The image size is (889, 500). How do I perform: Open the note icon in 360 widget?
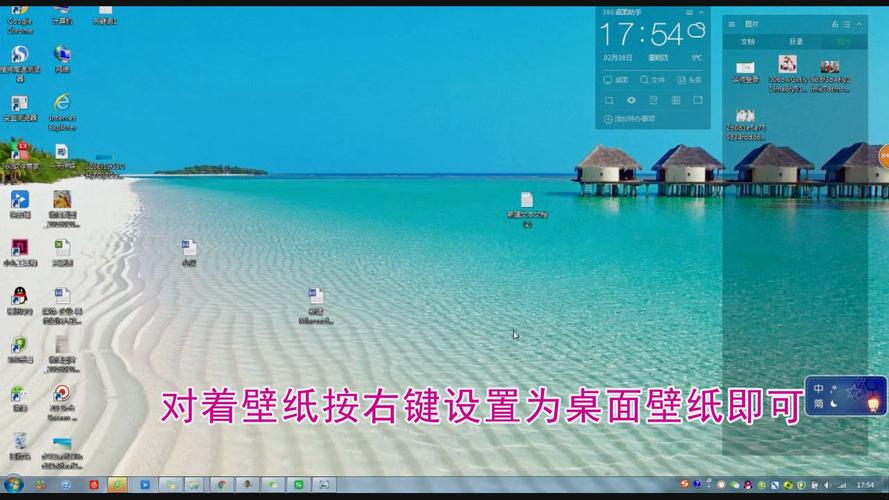653,100
